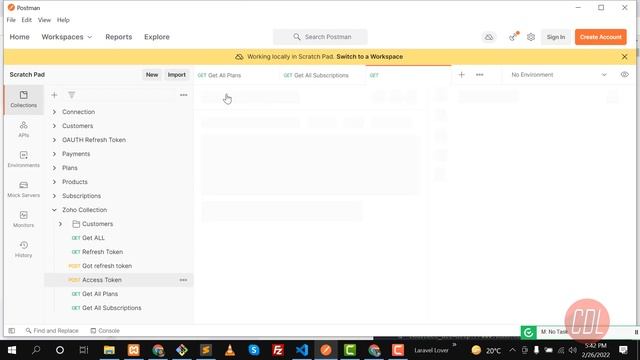Open the Collections sidebar panel

click(x=23, y=99)
